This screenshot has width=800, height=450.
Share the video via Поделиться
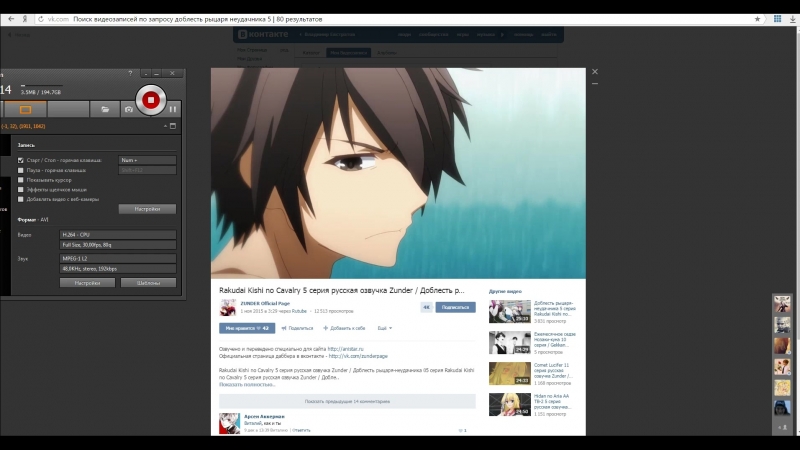point(297,328)
